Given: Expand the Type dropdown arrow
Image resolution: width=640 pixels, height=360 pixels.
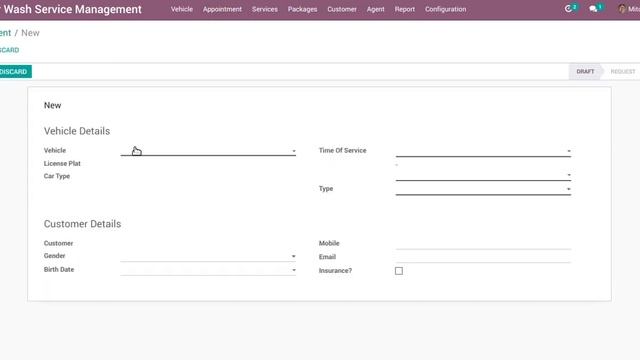Looking at the screenshot, I should (x=569, y=189).
